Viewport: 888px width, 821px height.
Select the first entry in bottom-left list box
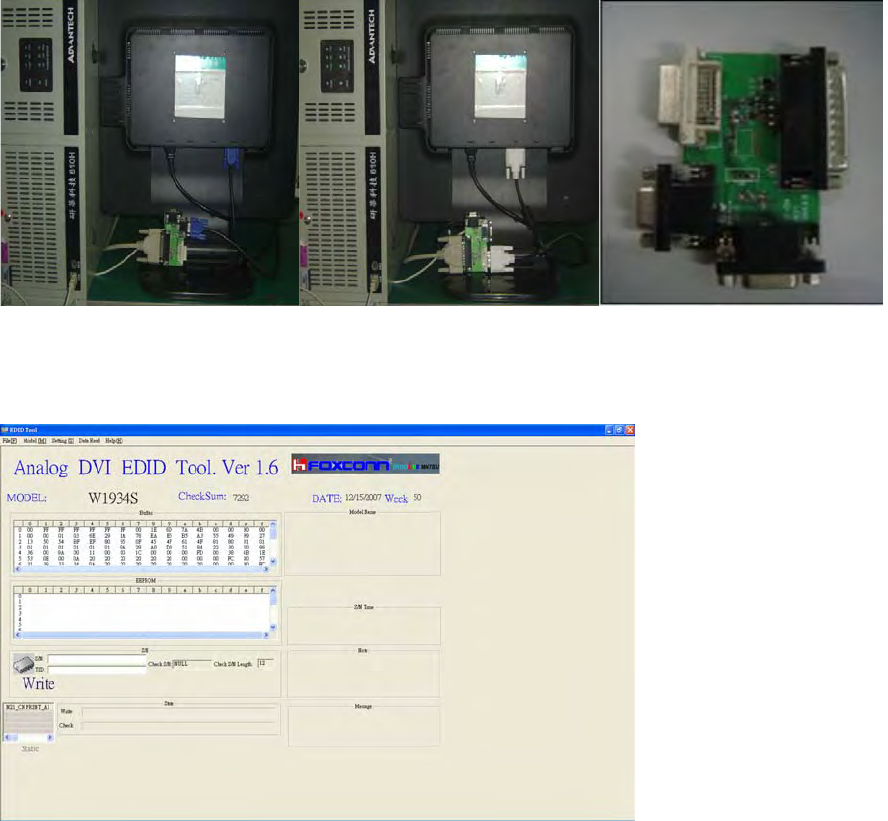click(x=27, y=707)
